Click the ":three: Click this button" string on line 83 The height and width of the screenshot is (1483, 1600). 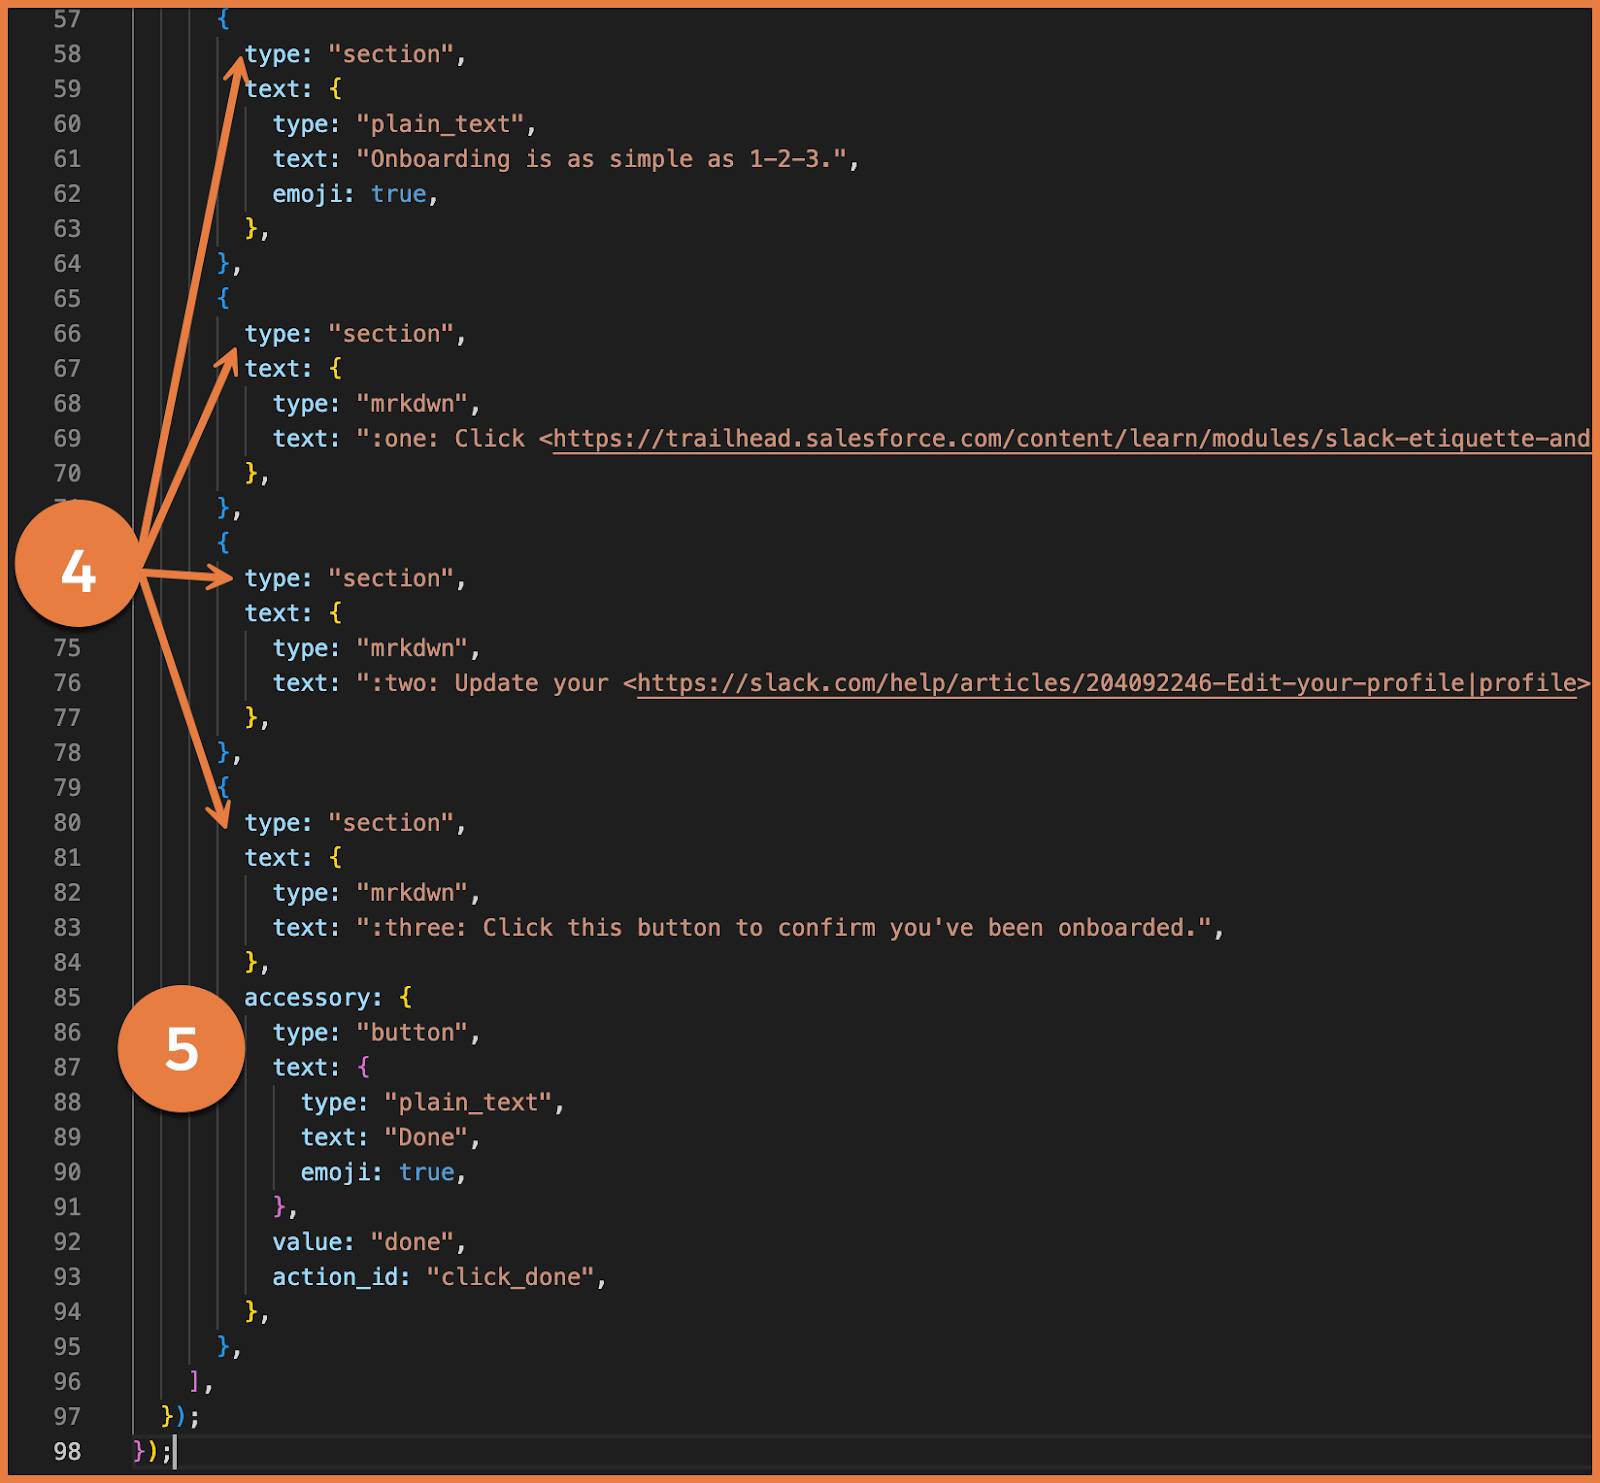click(x=785, y=928)
